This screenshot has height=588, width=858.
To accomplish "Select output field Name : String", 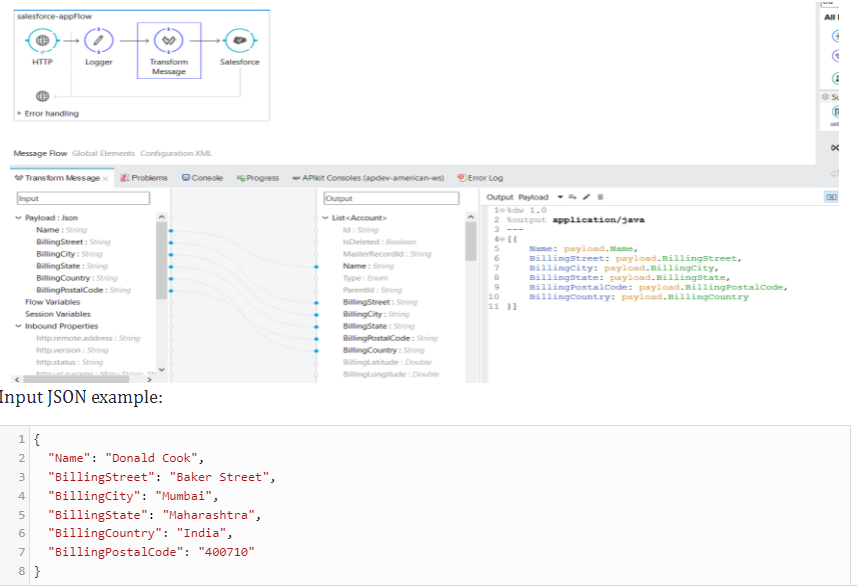I will click(x=368, y=266).
